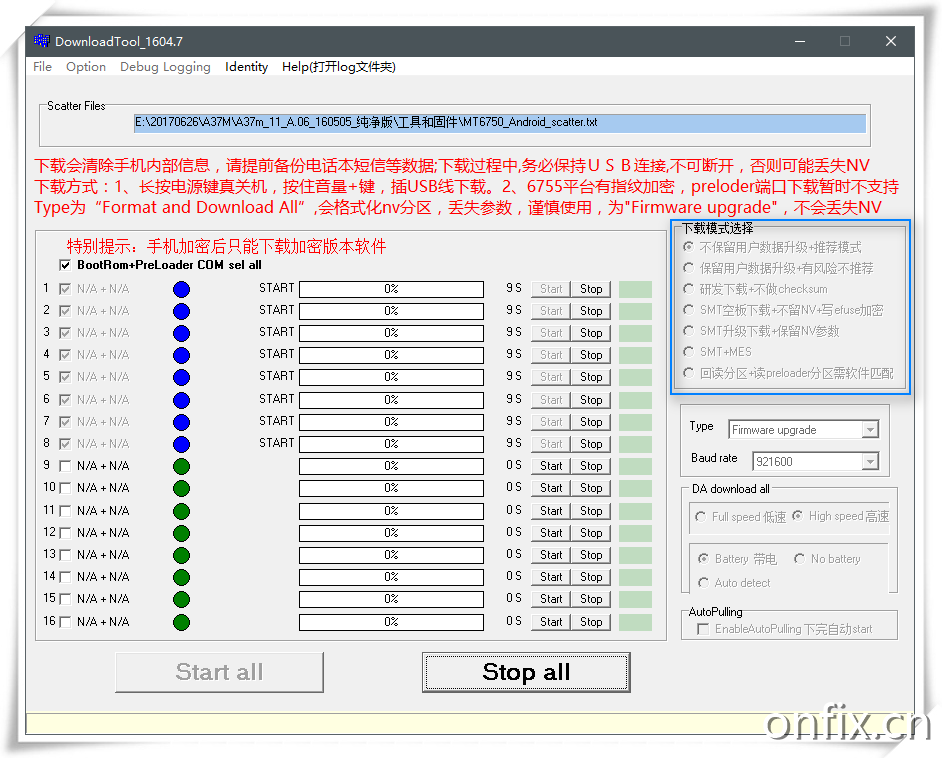This screenshot has height=758, width=942.
Task: Click the green status circle of port 12
Action: 181,533
